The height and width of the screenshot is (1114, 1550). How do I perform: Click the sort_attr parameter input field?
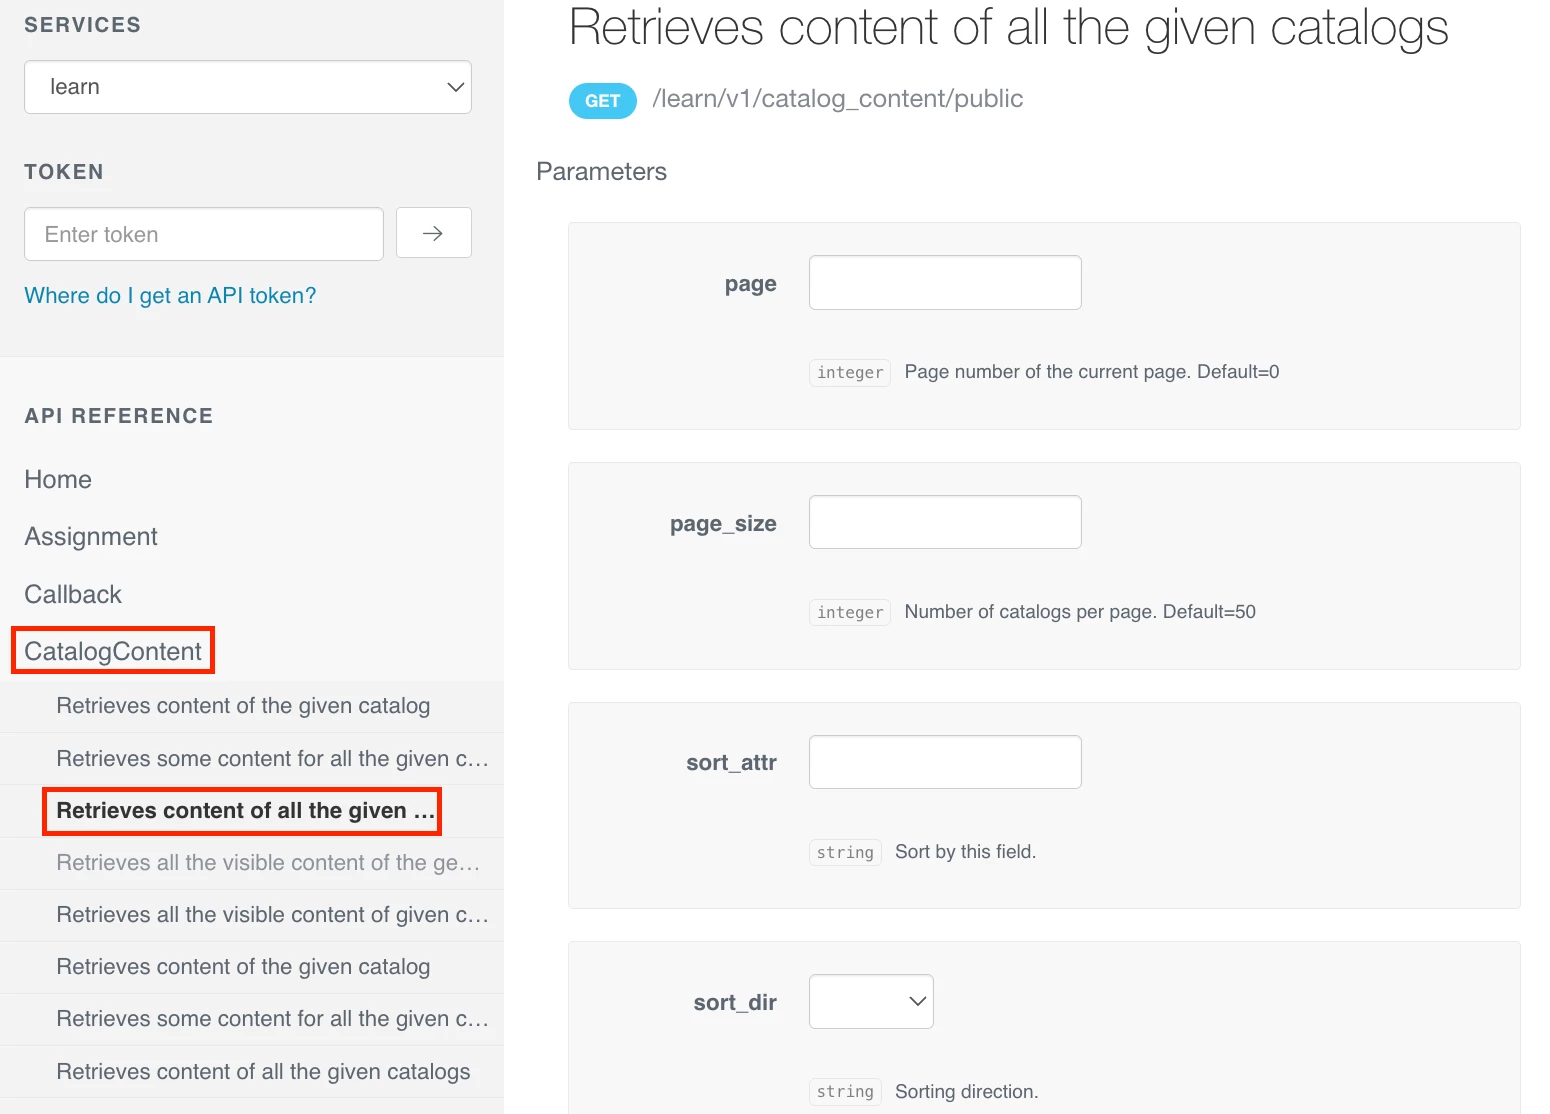coord(945,762)
